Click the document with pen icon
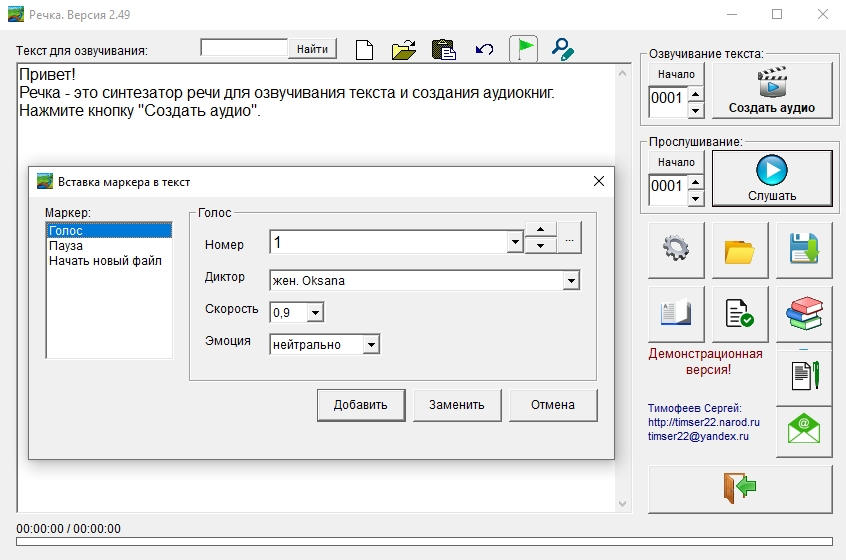 [x=804, y=377]
